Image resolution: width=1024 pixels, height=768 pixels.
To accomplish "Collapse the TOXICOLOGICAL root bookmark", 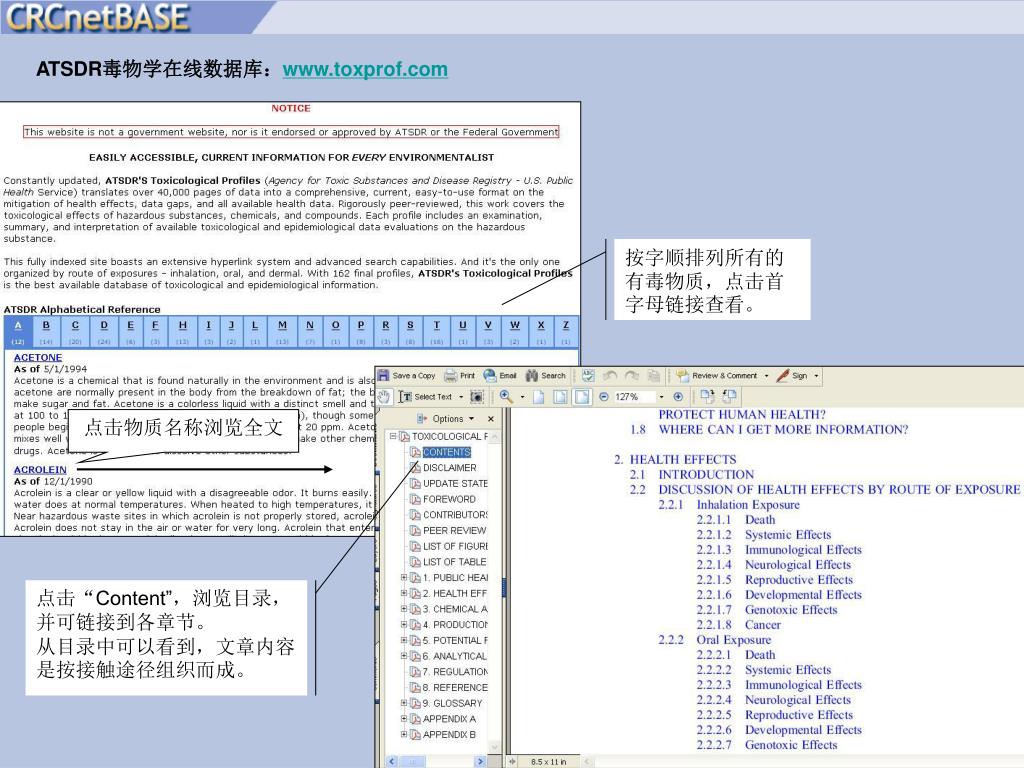I will (393, 436).
